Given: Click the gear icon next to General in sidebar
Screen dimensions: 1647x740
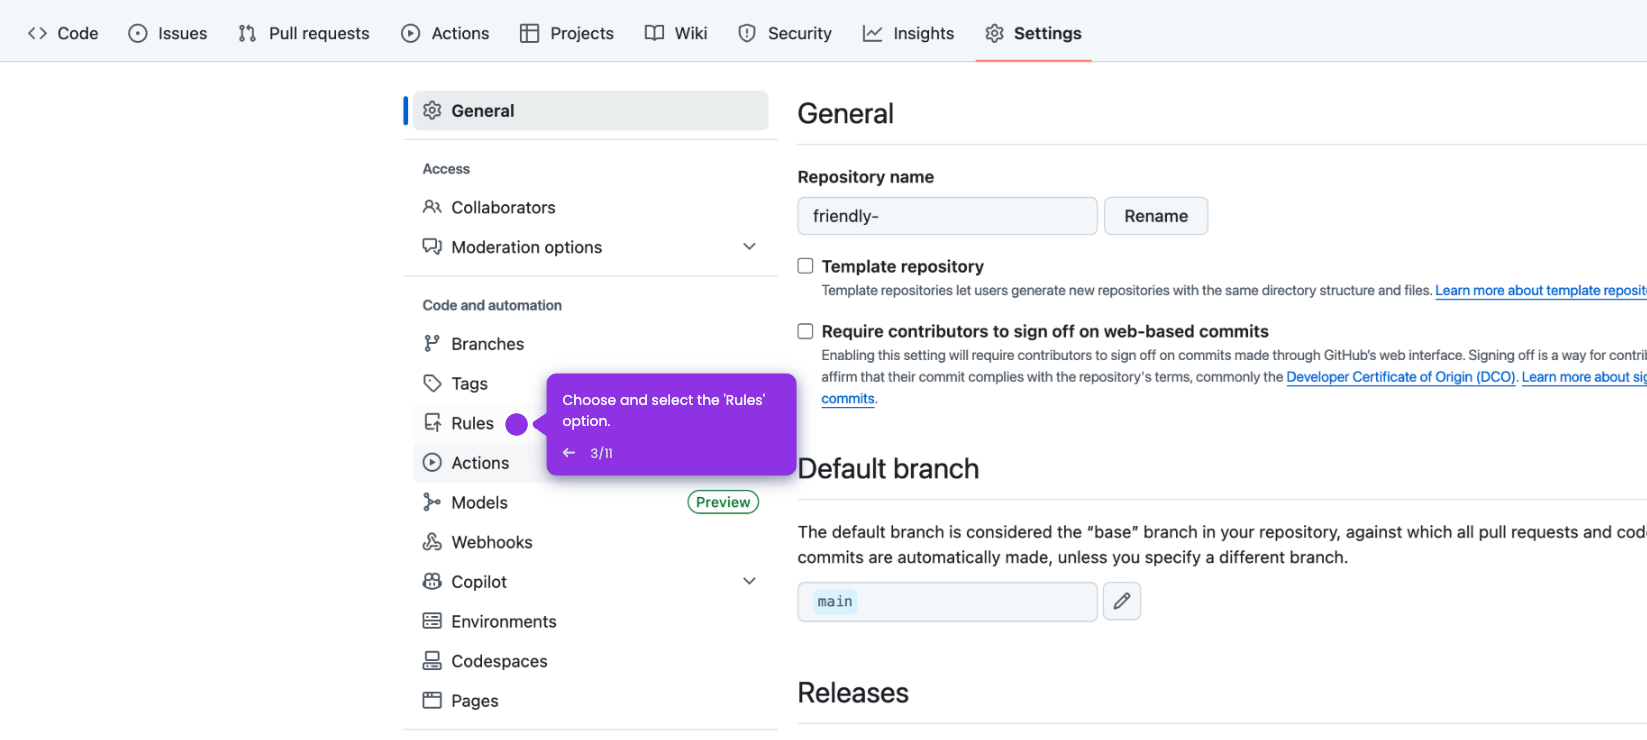Looking at the screenshot, I should click(432, 111).
